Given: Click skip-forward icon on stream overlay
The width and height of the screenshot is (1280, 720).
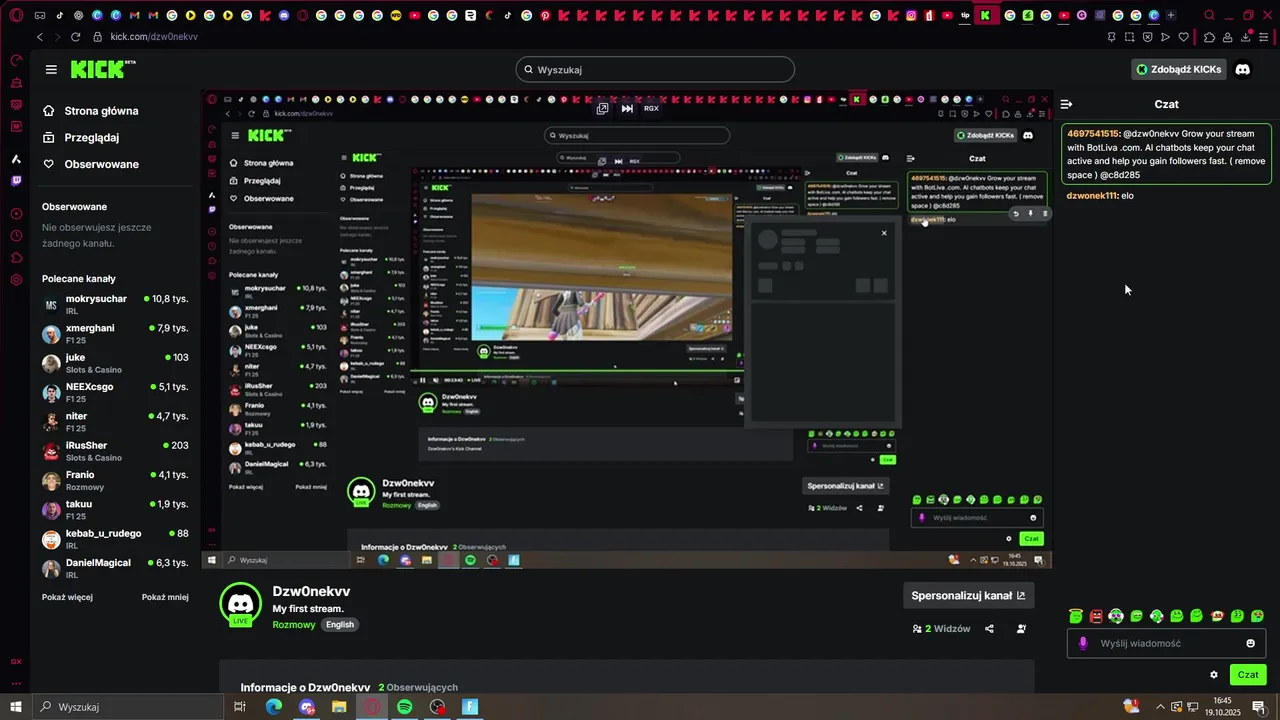Looking at the screenshot, I should coord(627,108).
